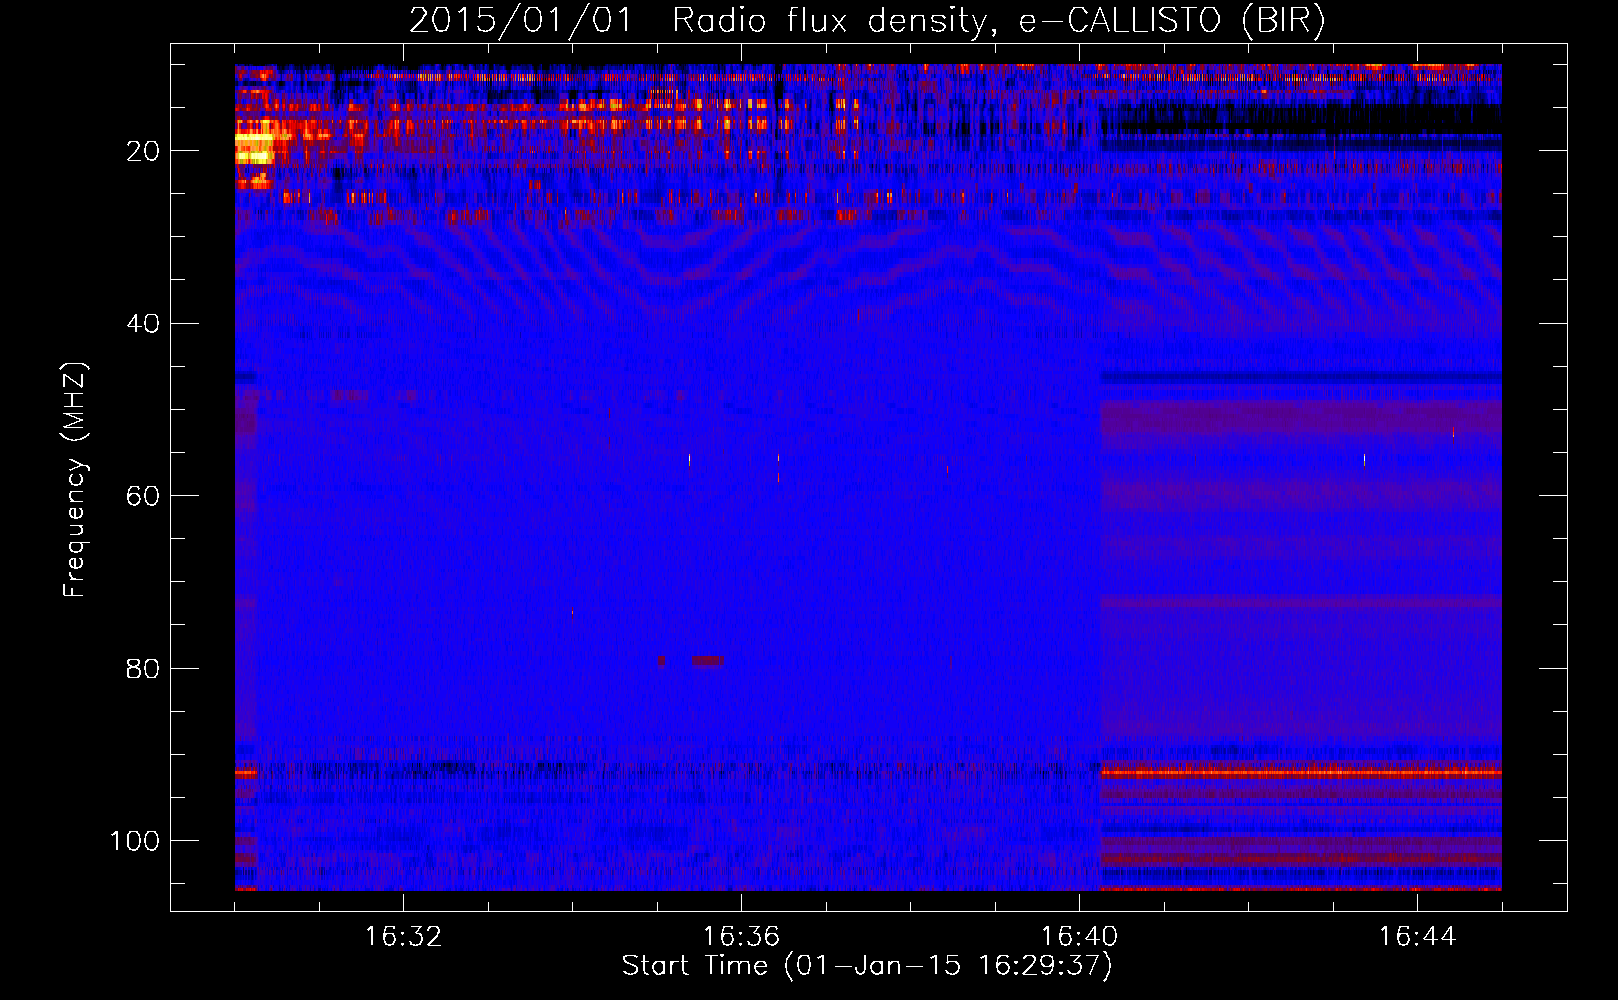Click the 60 frequency tick label

tap(143, 496)
